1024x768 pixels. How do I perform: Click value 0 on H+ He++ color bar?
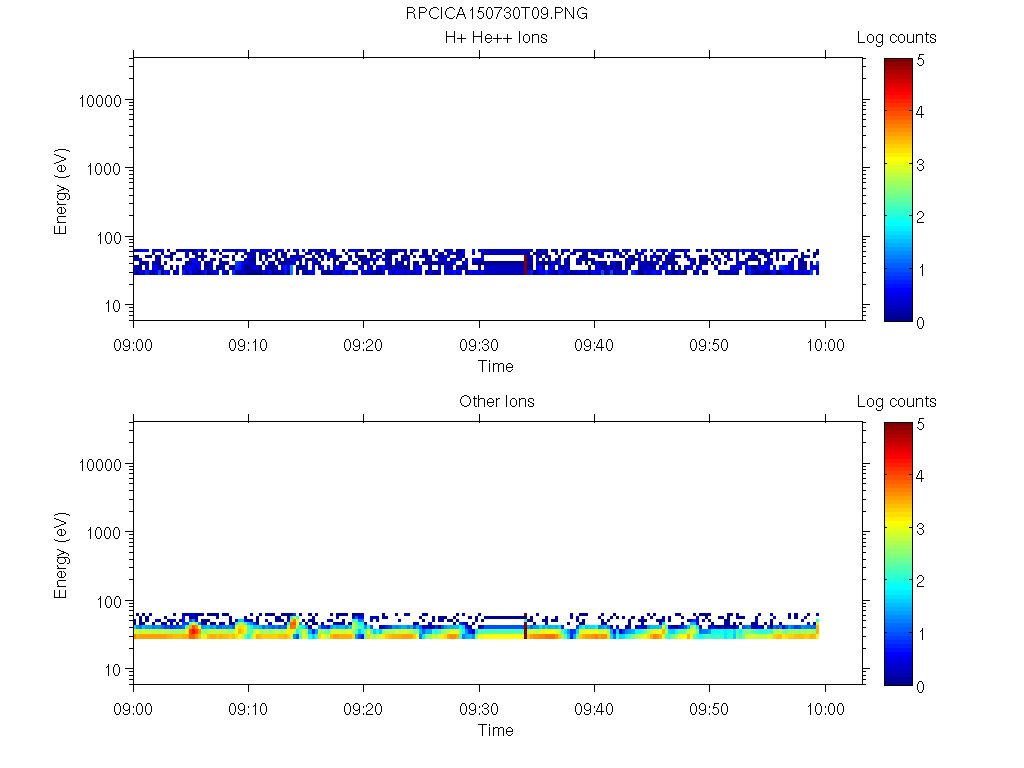click(920, 323)
